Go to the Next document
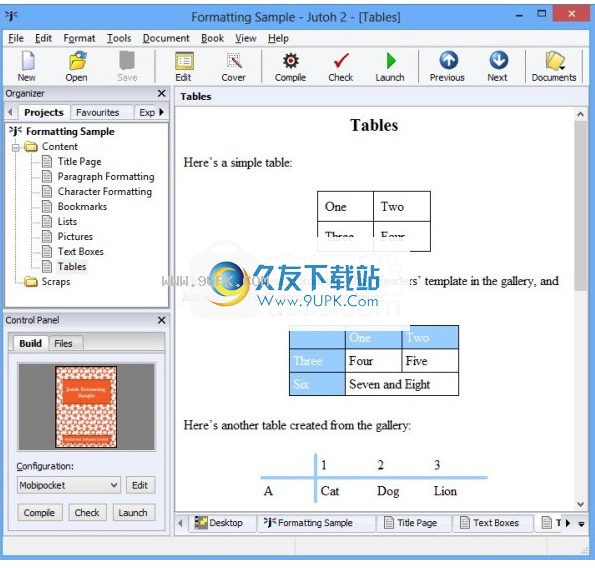Screen dimensions: 595x568 (x=497, y=66)
